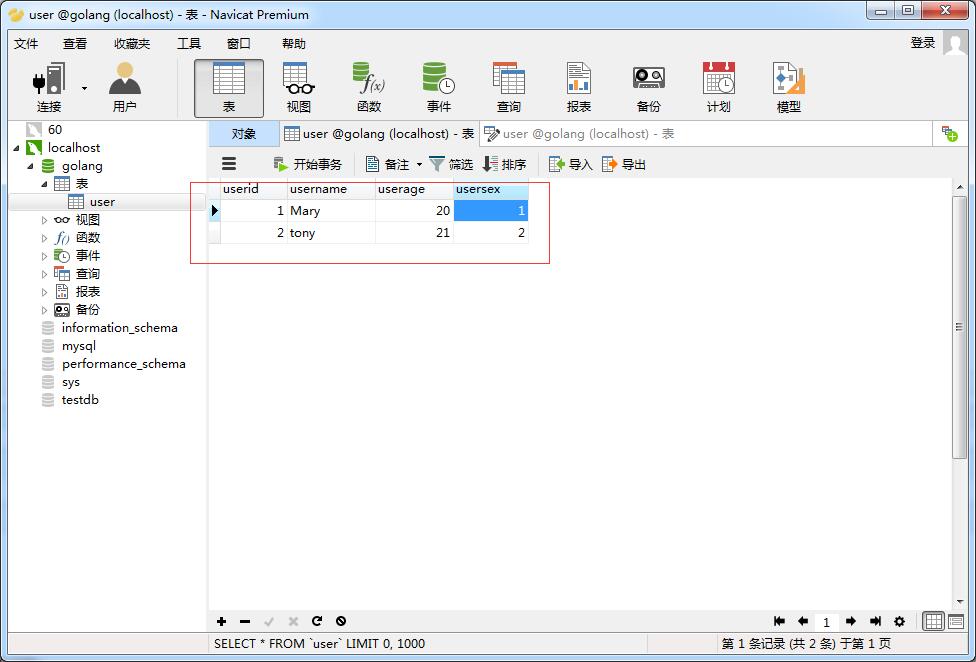Open the 查询 (Query) toolbar icon
Screen dimensions: 976x662
tap(509, 87)
